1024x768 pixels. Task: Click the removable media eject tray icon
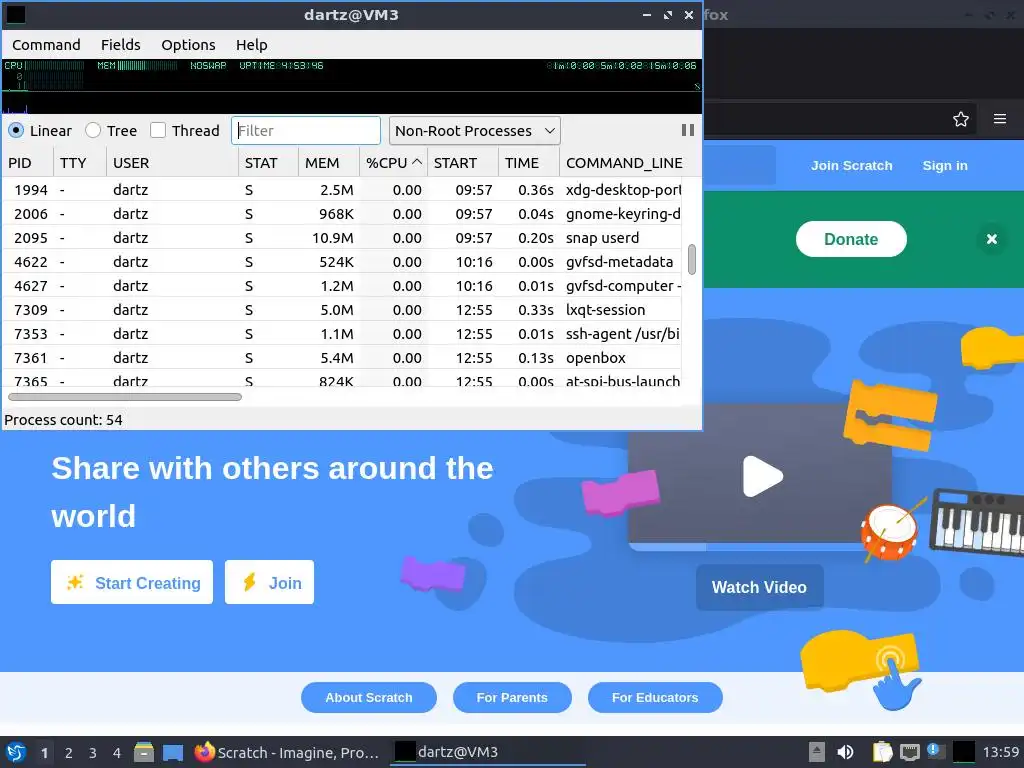click(816, 752)
